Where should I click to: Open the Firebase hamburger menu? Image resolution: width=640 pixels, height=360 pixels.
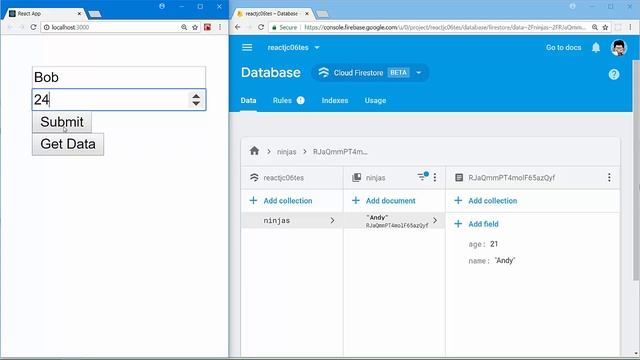click(x=247, y=47)
